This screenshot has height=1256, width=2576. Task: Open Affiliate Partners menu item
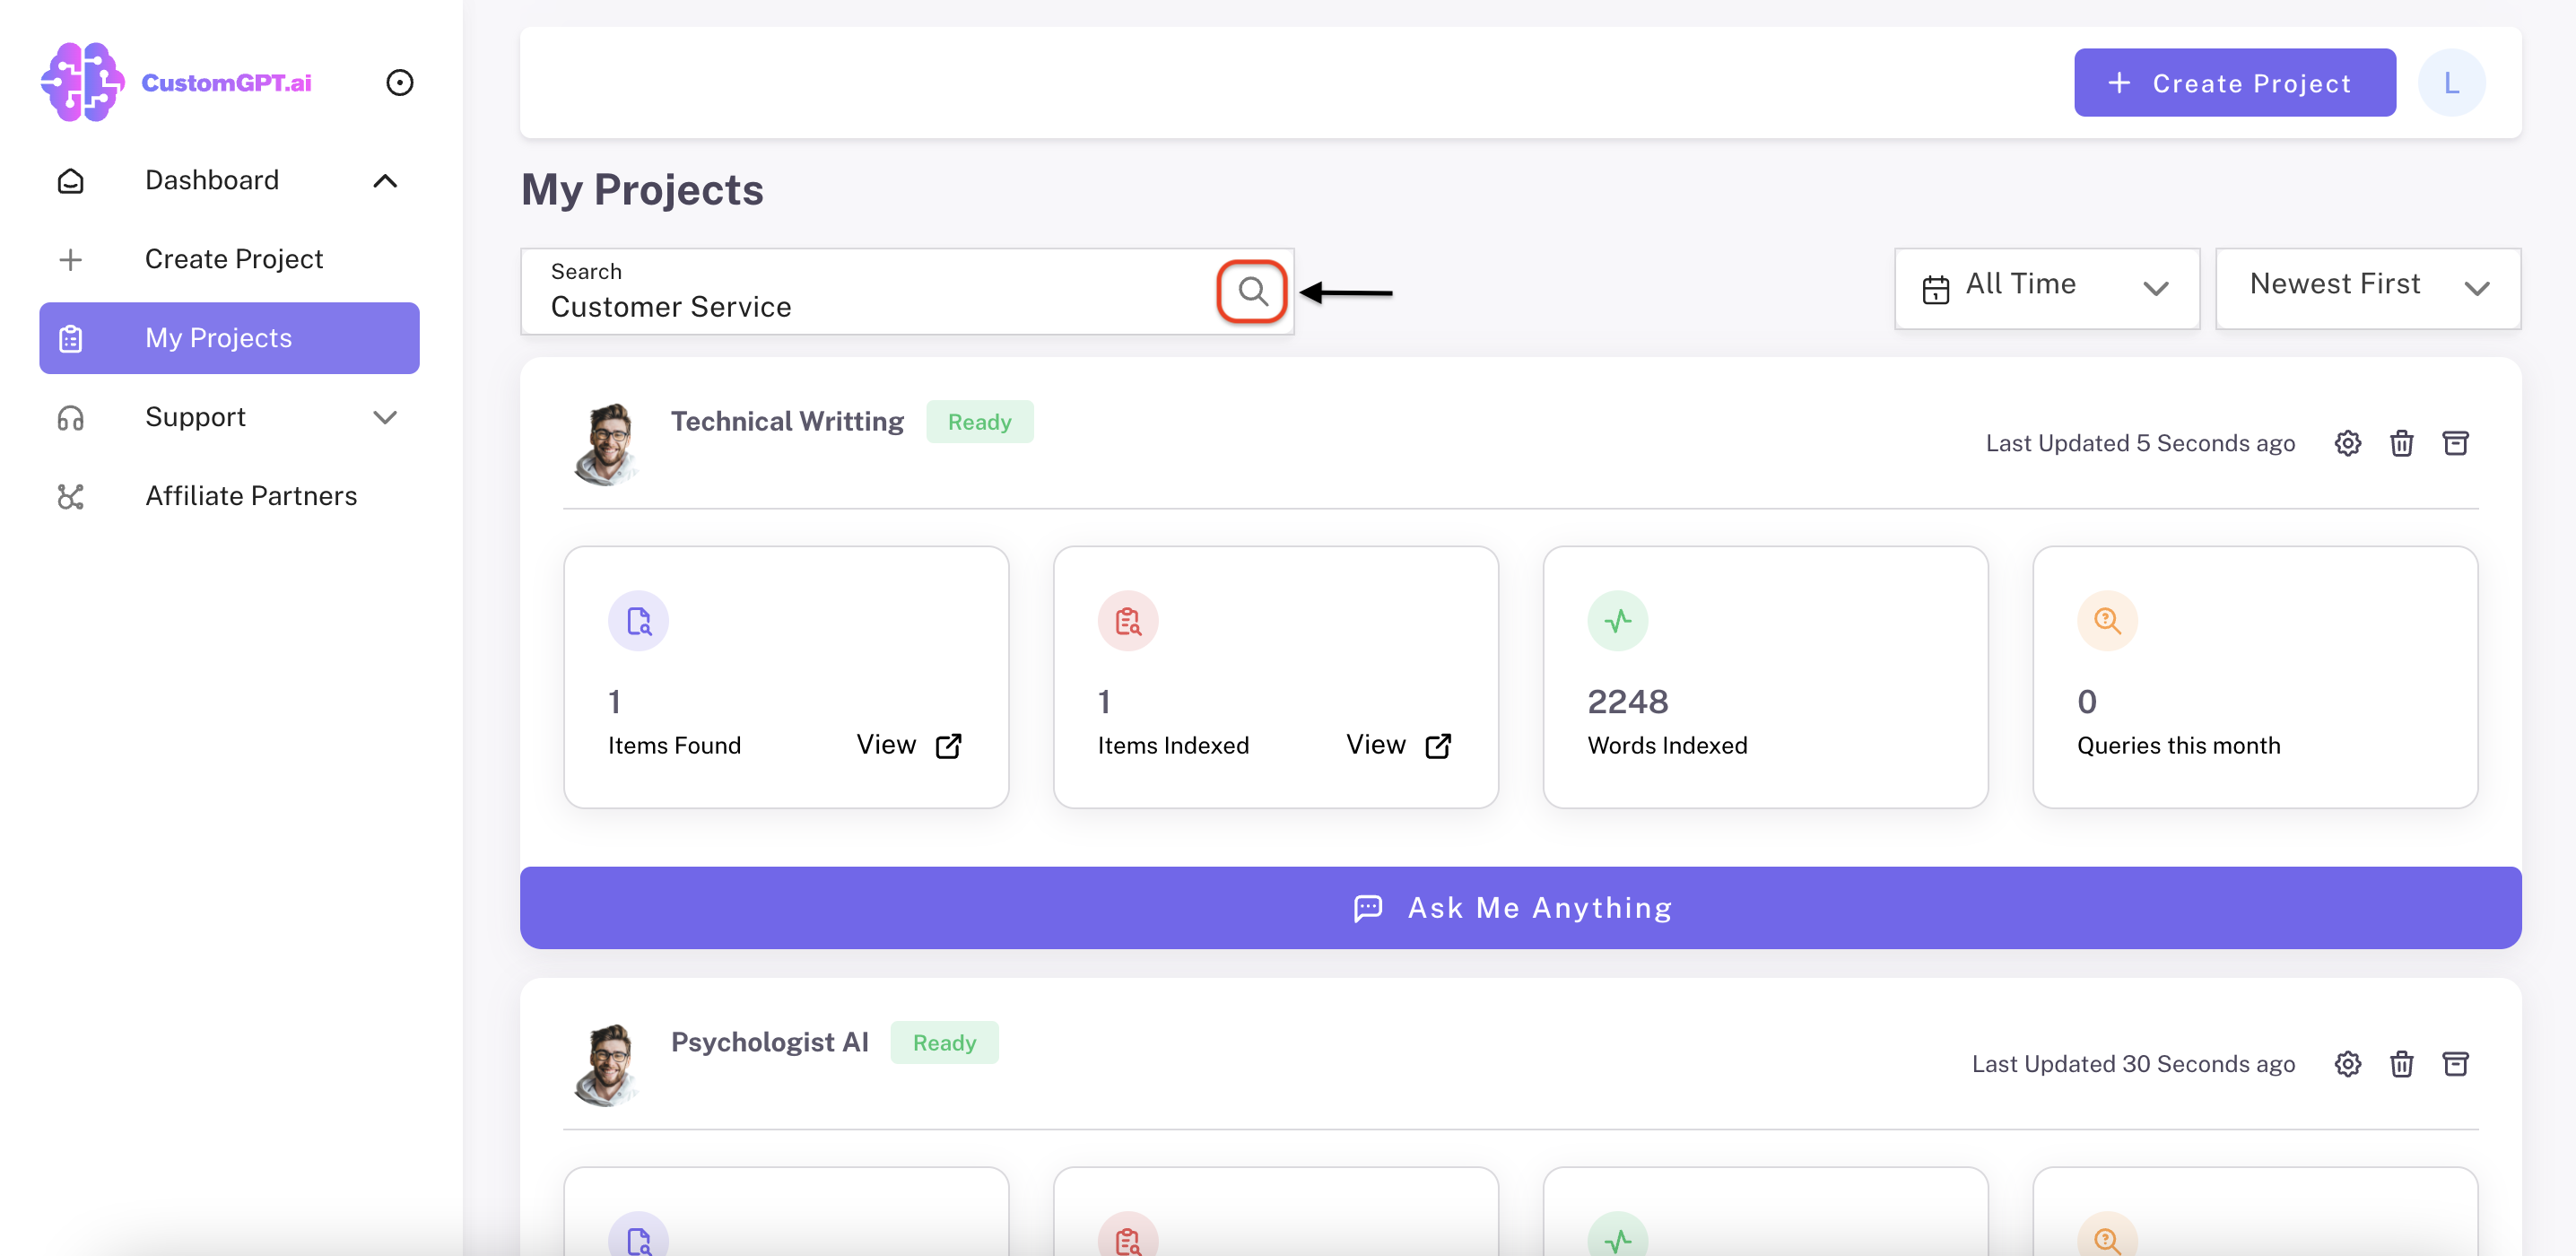click(x=250, y=496)
